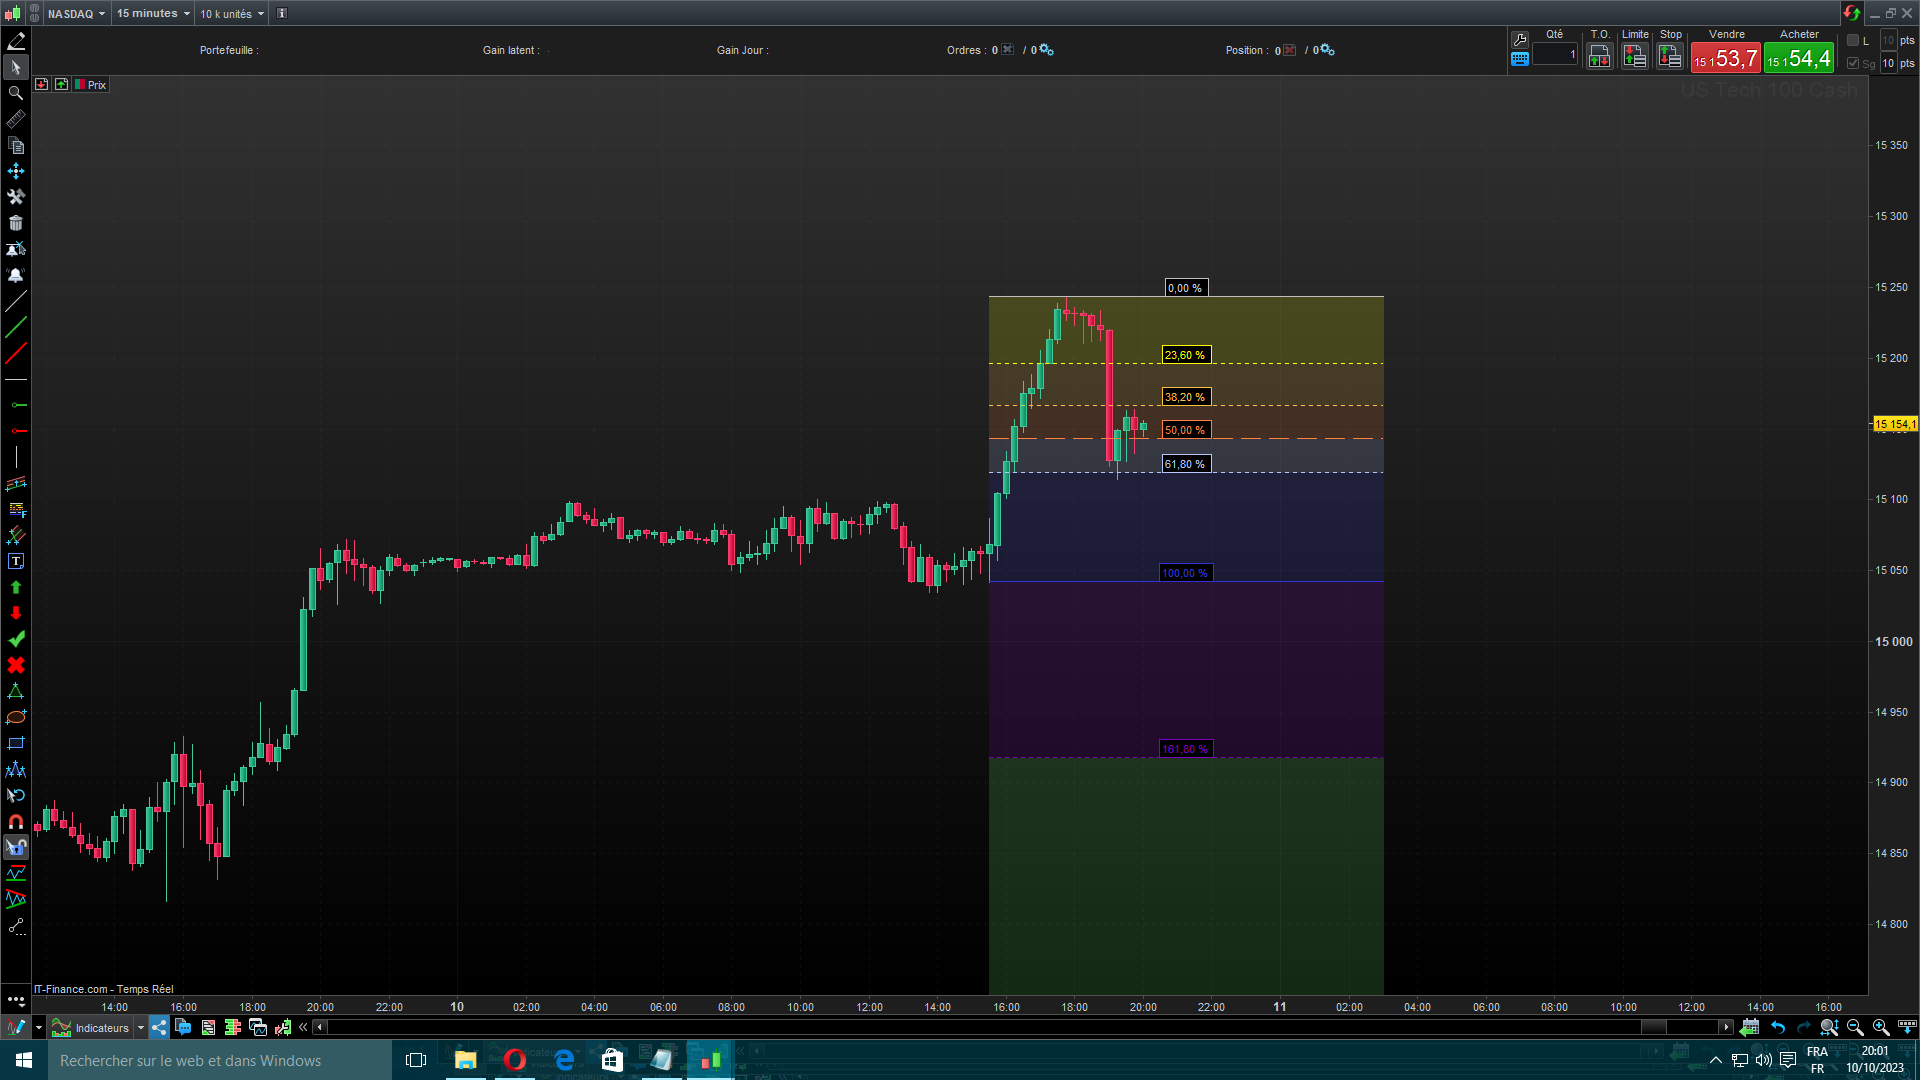Select the green upward arrow drawing tool
This screenshot has width=1920, height=1080.
pyautogui.click(x=16, y=588)
